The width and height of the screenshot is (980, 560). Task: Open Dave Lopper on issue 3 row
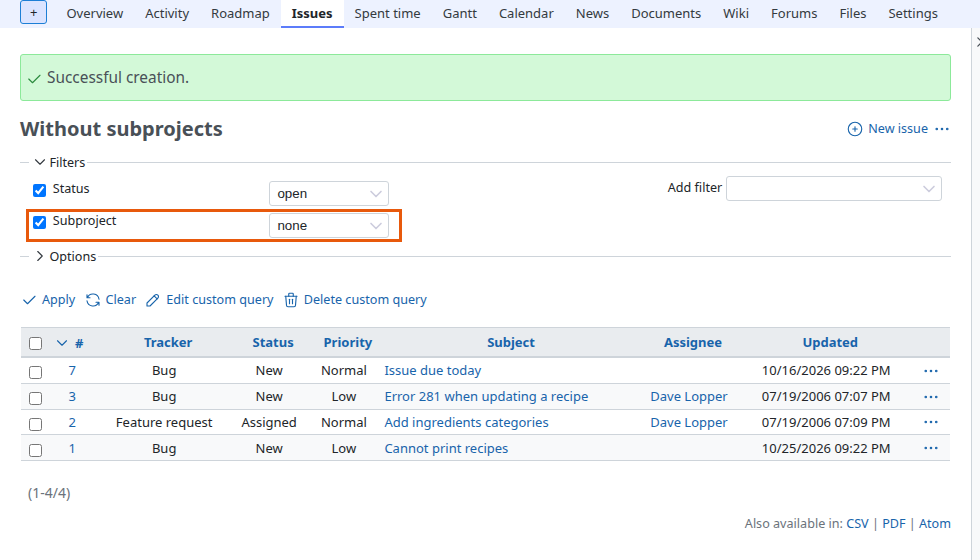point(689,397)
